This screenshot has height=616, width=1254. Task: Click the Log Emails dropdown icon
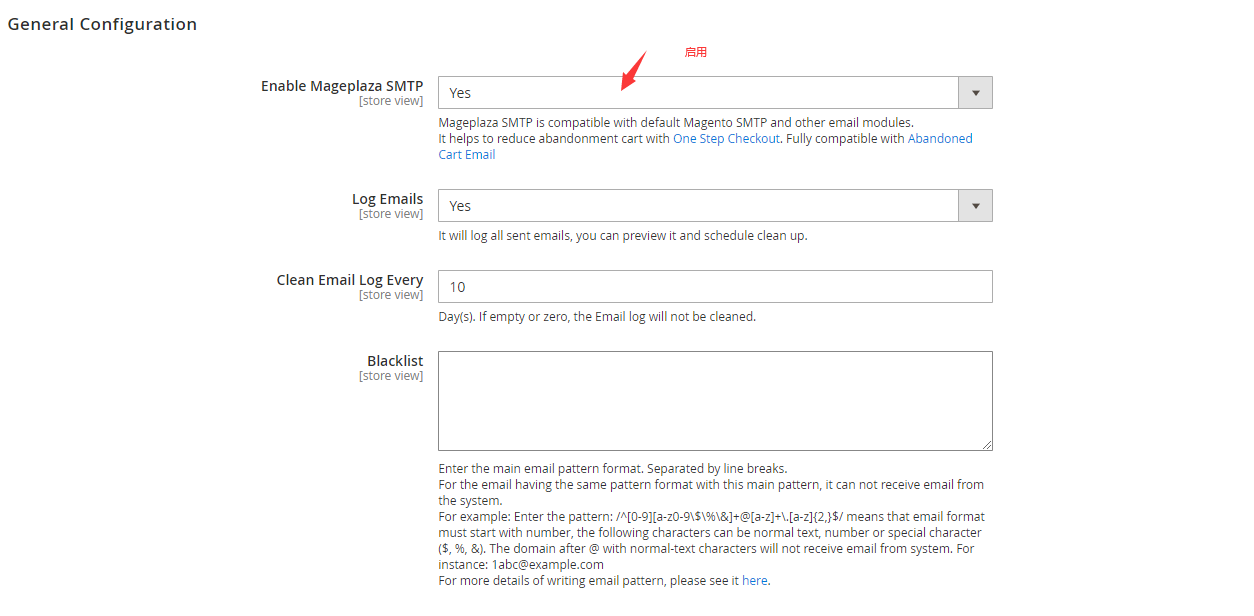tap(974, 205)
